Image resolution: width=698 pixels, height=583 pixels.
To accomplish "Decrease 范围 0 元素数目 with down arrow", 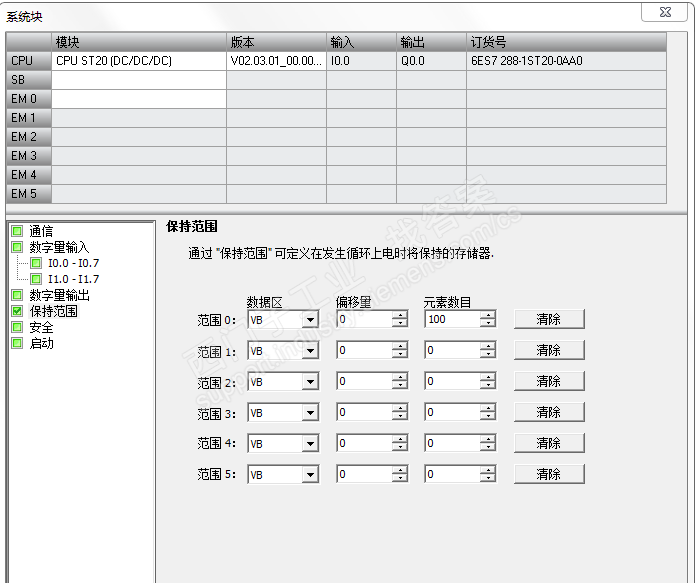I will [488, 323].
